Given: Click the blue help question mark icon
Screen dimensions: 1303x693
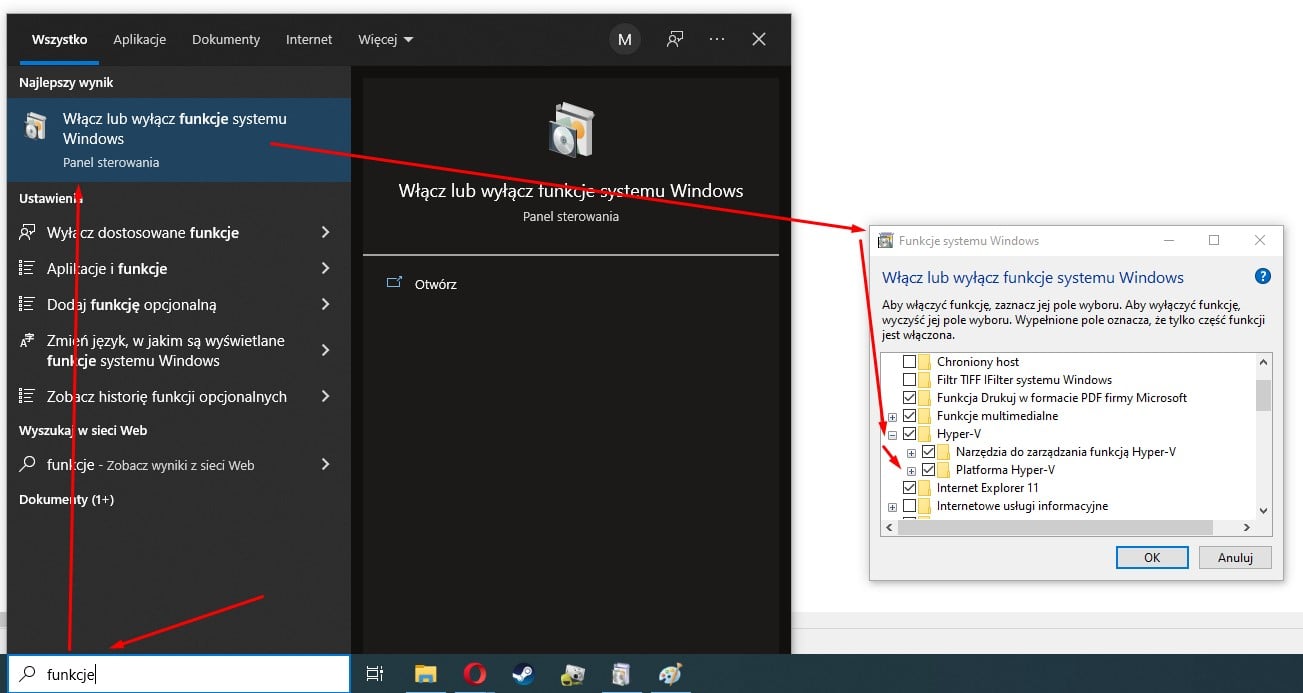Looking at the screenshot, I should 1262,277.
